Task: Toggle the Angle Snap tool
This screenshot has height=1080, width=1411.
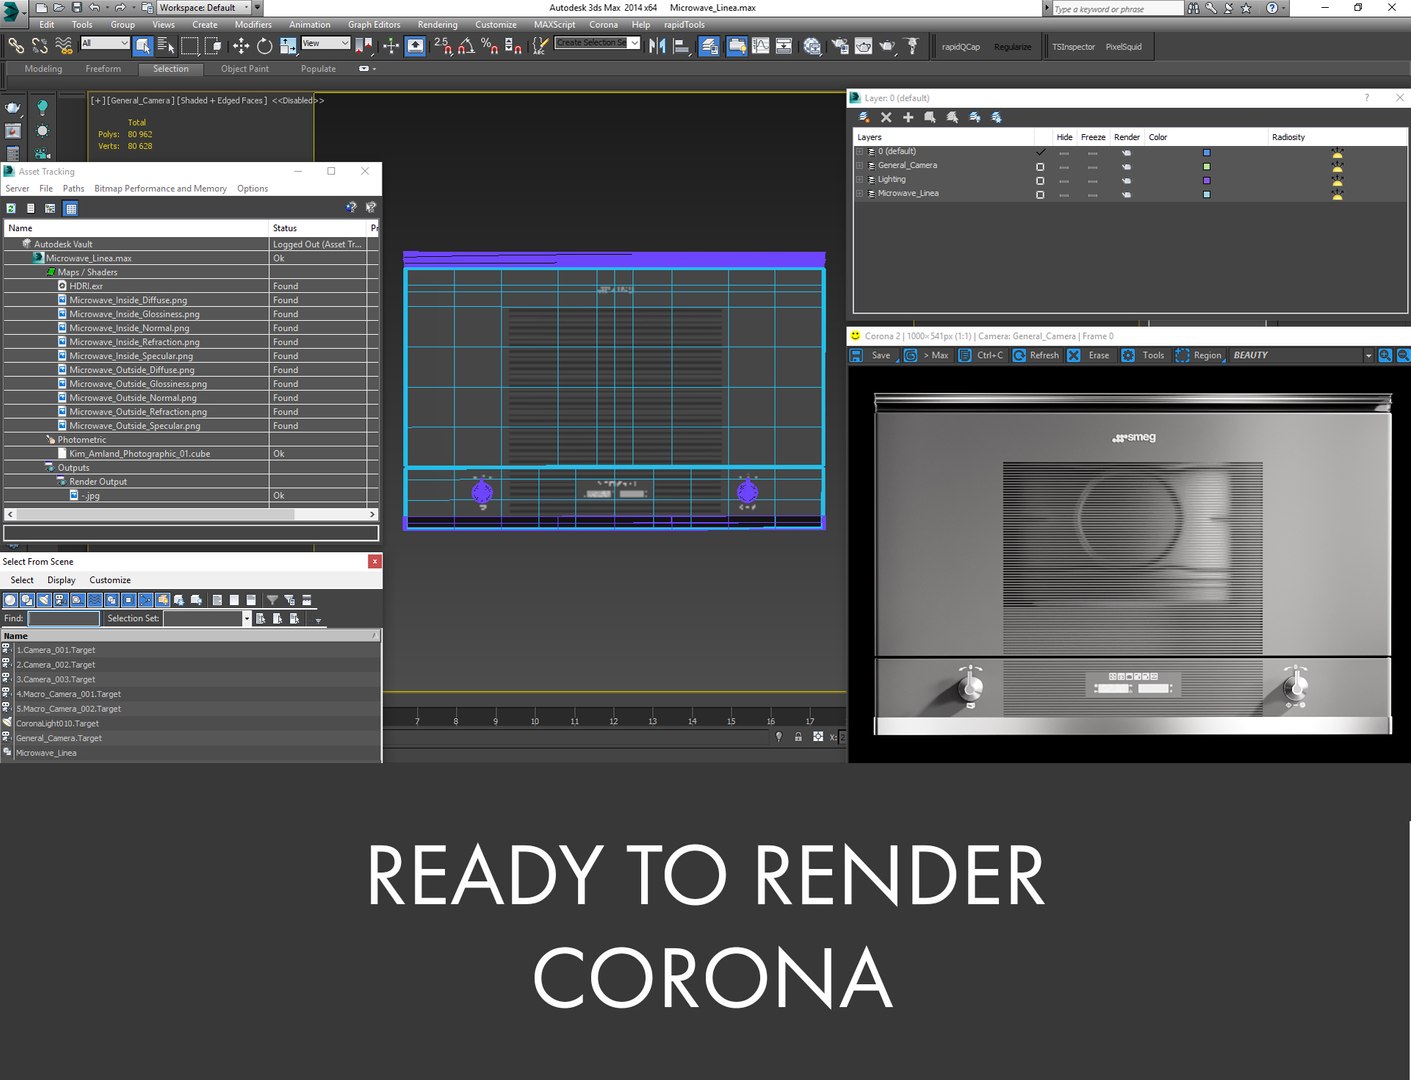Action: pyautogui.click(x=466, y=45)
